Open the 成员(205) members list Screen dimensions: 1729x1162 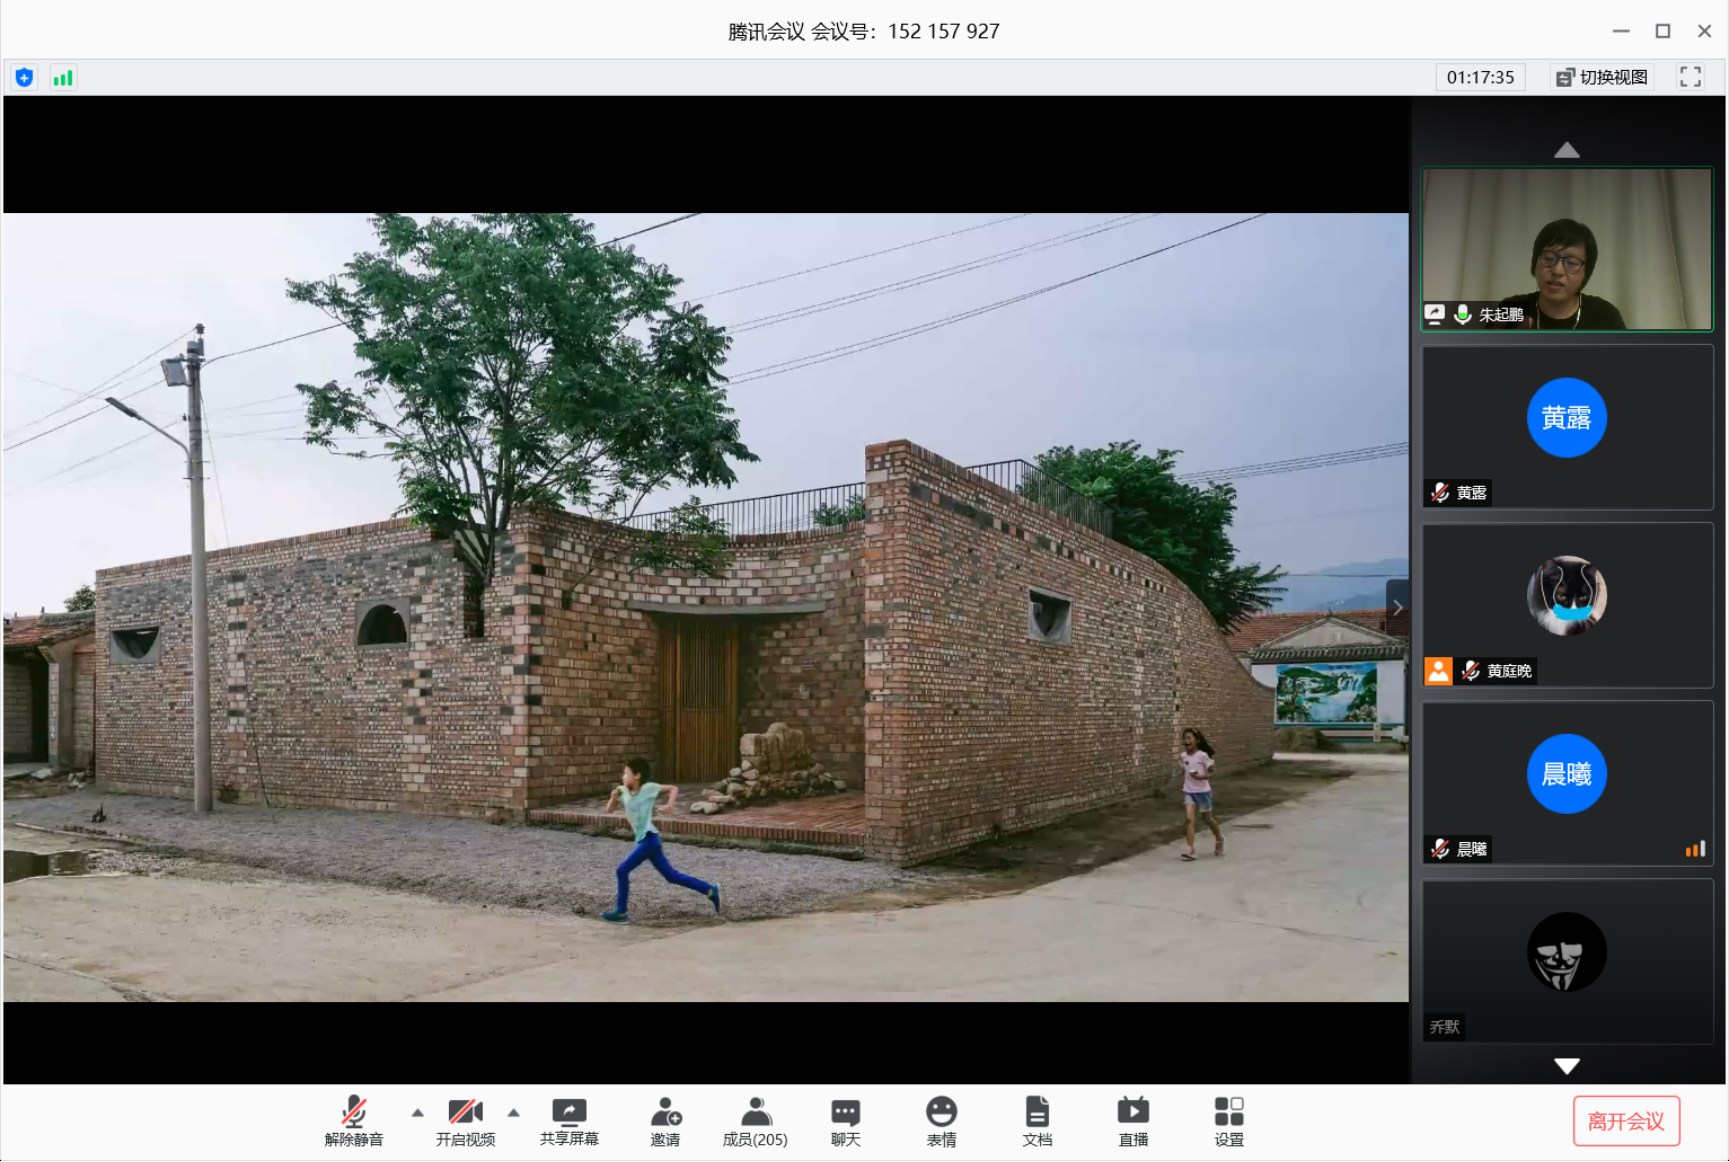(x=755, y=1120)
